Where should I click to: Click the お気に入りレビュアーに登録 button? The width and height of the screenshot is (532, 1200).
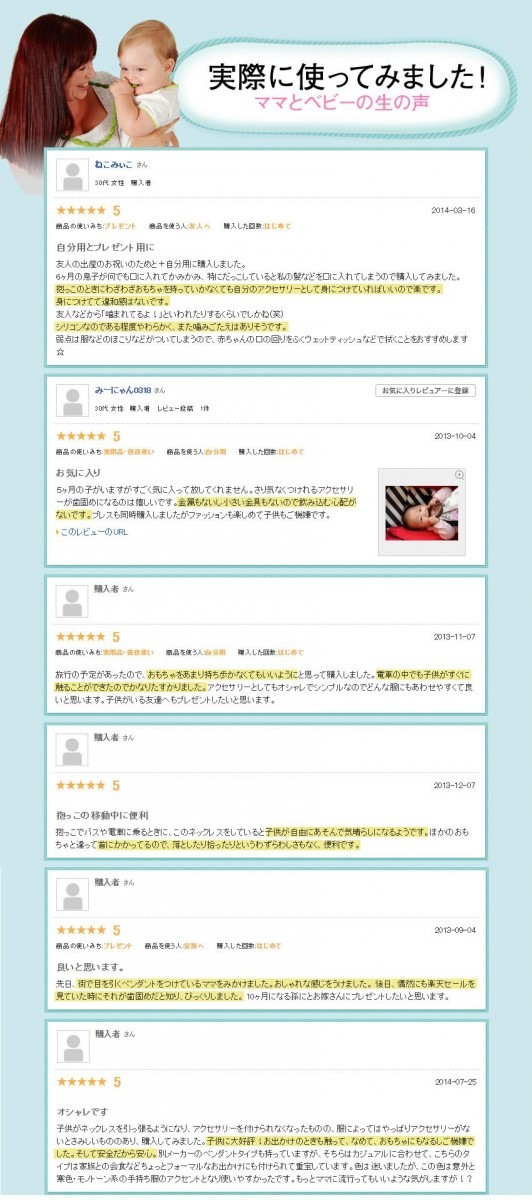point(425,390)
